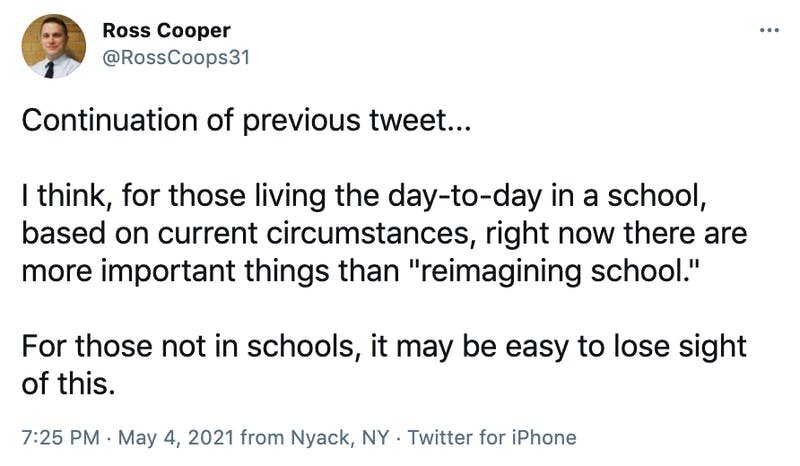800x466 pixels.
Task: Click the word 'day-to-day' in the tweet
Action: click(x=464, y=196)
